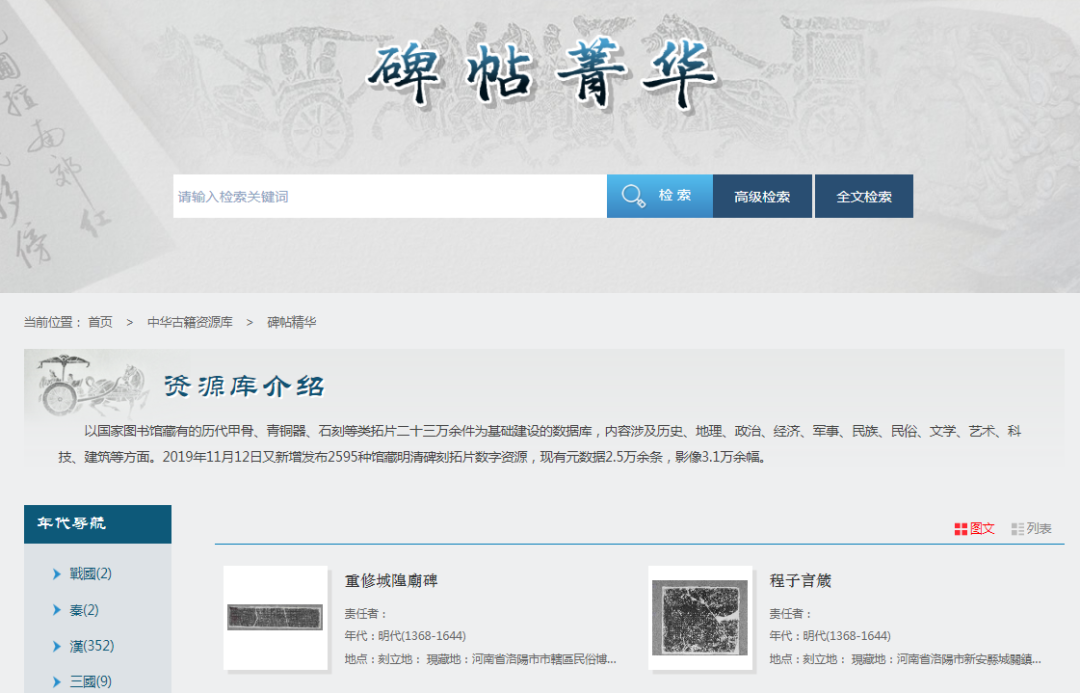The image size is (1080, 693).
Task: Open the 程子言箴 title link
Action: click(x=800, y=580)
